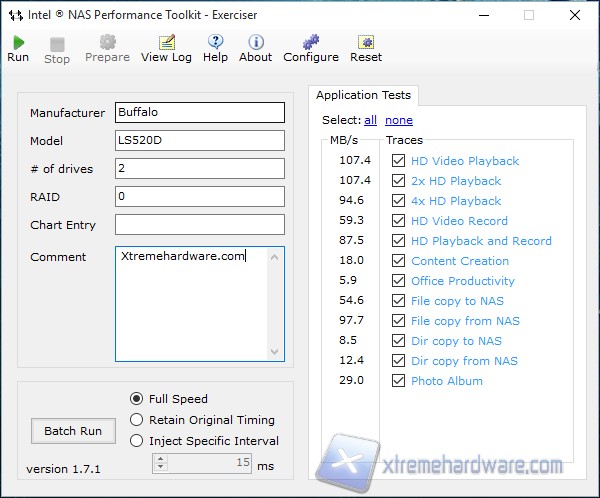Screen dimensions: 600x498
Task: Click the Comment box scroll down arrow
Action: (276, 351)
